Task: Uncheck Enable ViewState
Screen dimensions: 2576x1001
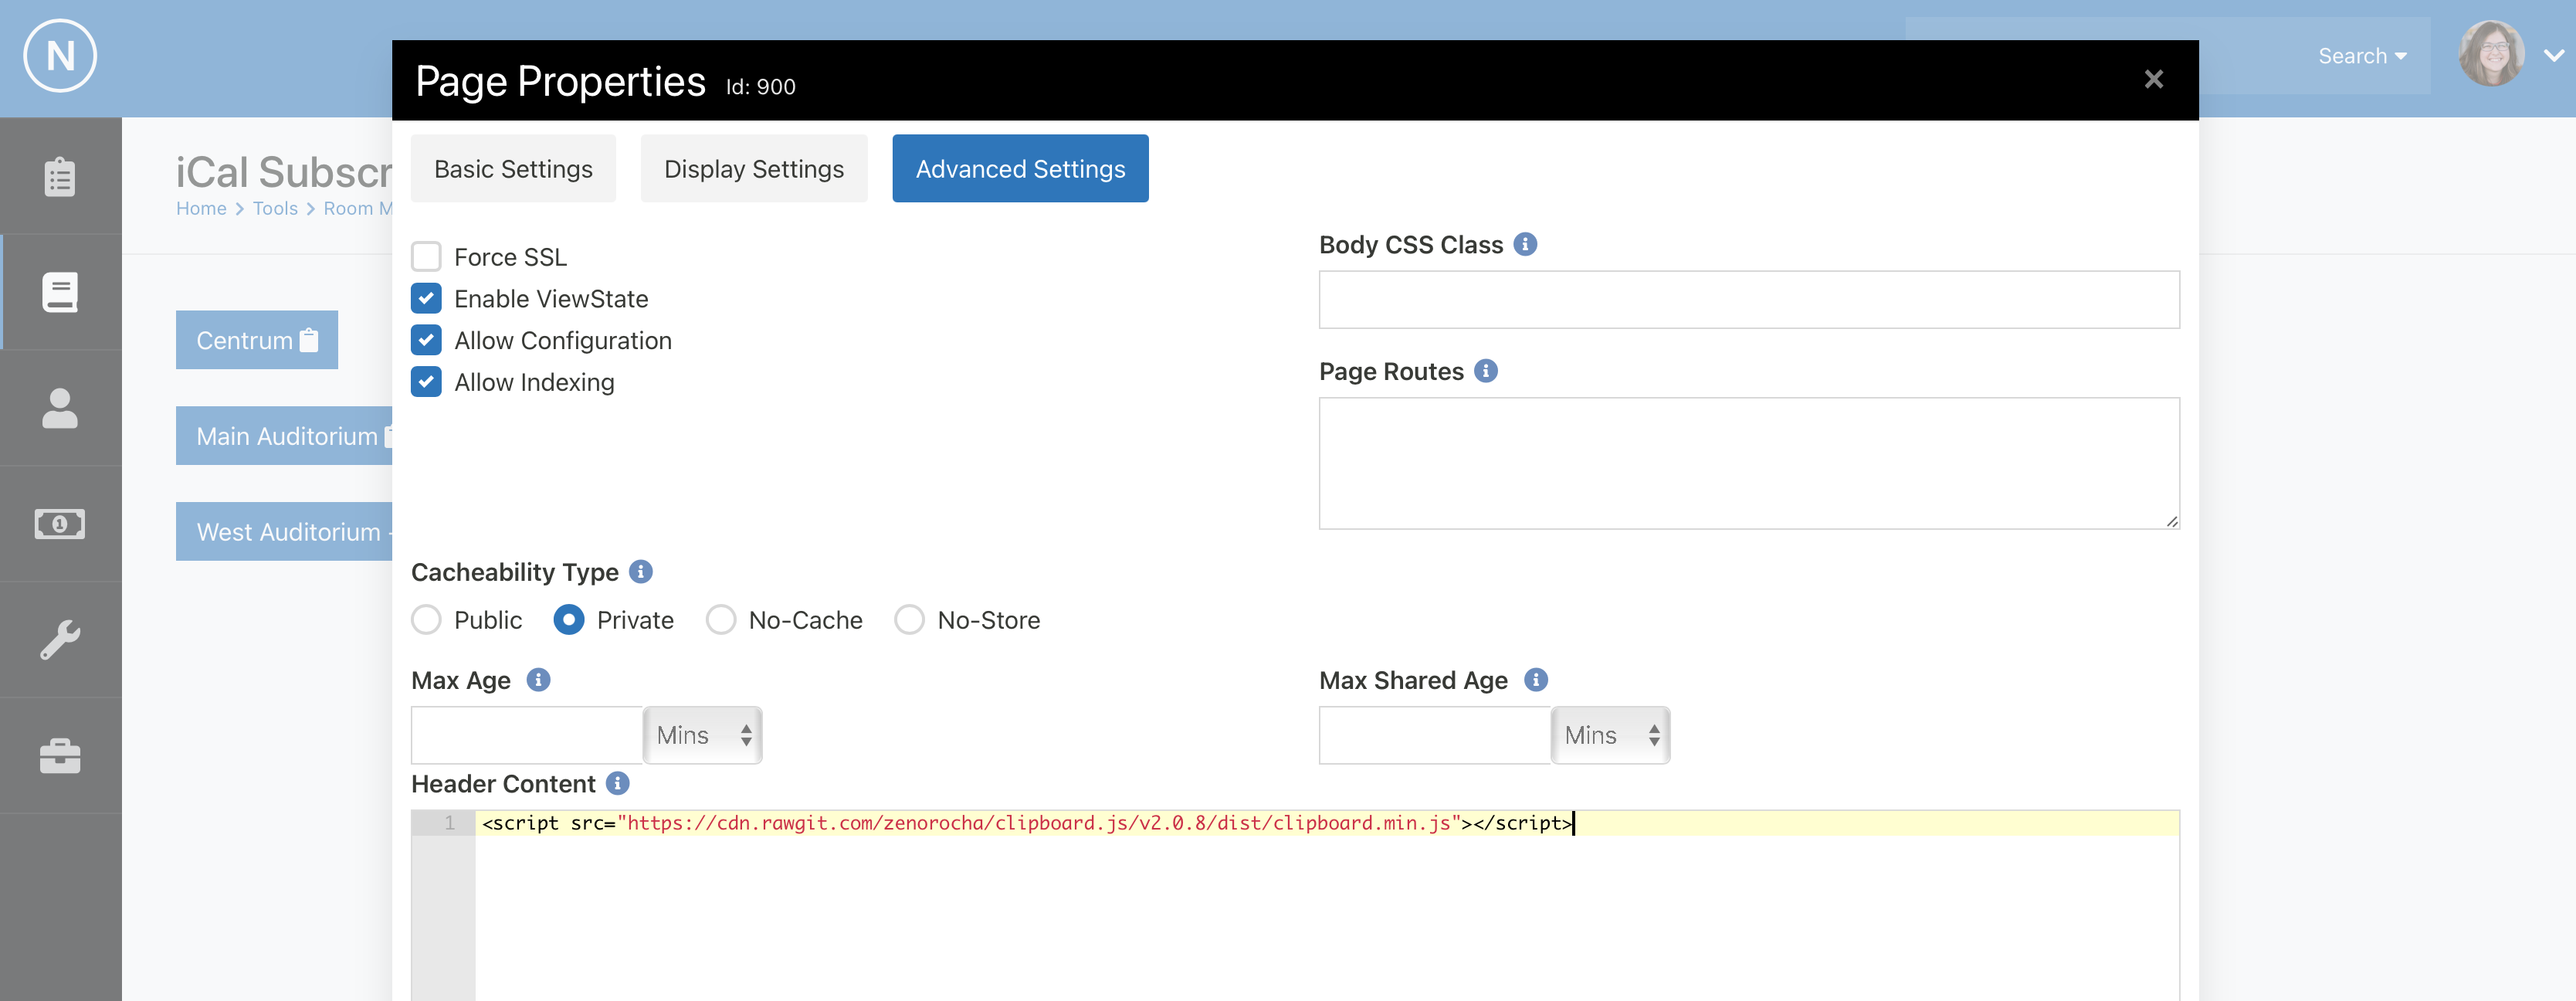Action: tap(426, 299)
